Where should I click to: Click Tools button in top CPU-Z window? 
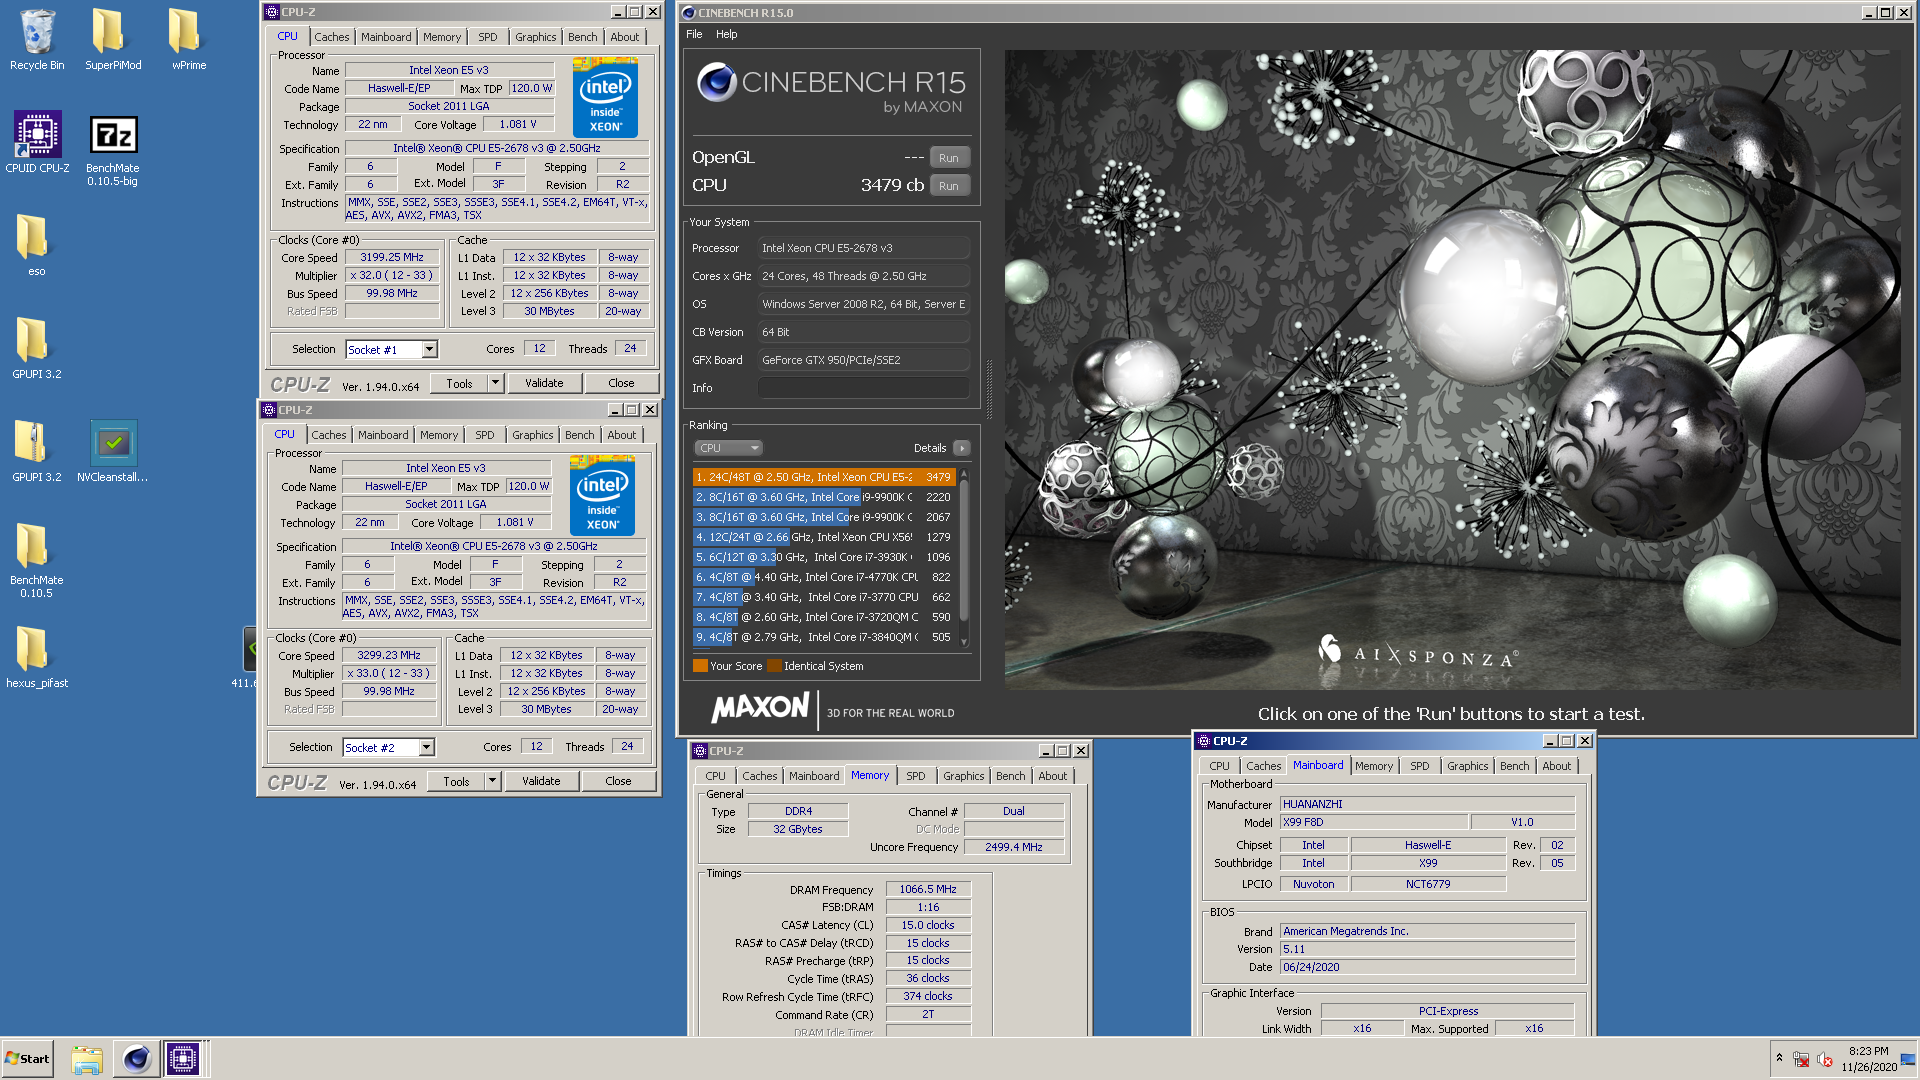459,383
